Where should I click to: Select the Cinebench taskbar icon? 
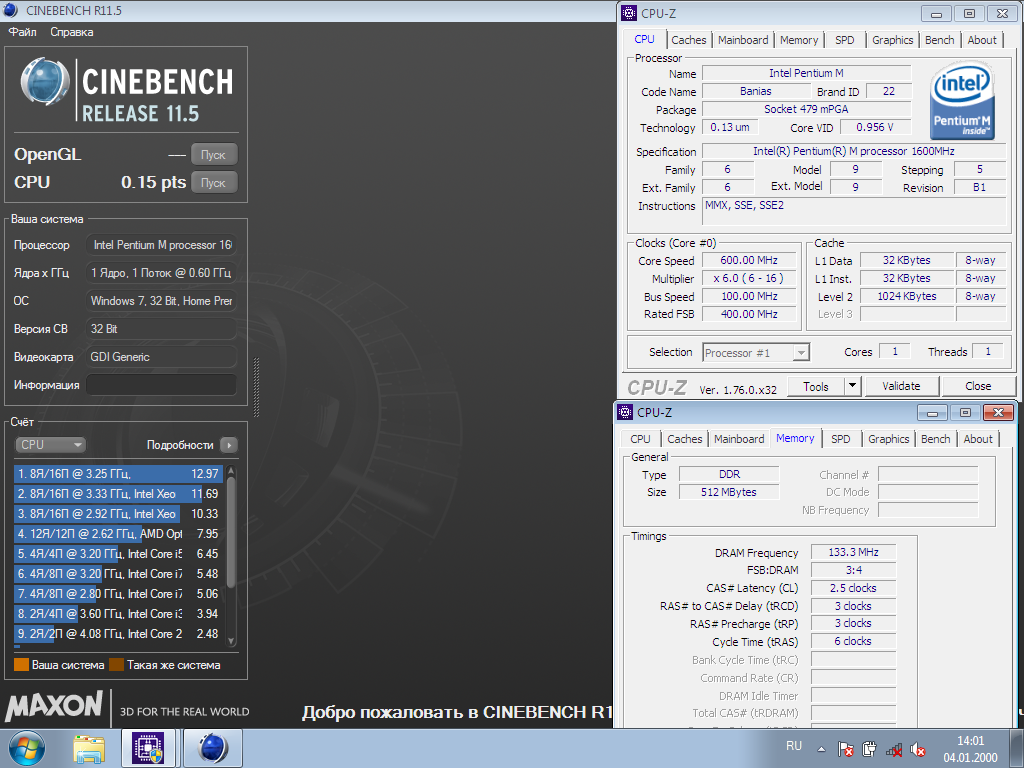[x=212, y=748]
